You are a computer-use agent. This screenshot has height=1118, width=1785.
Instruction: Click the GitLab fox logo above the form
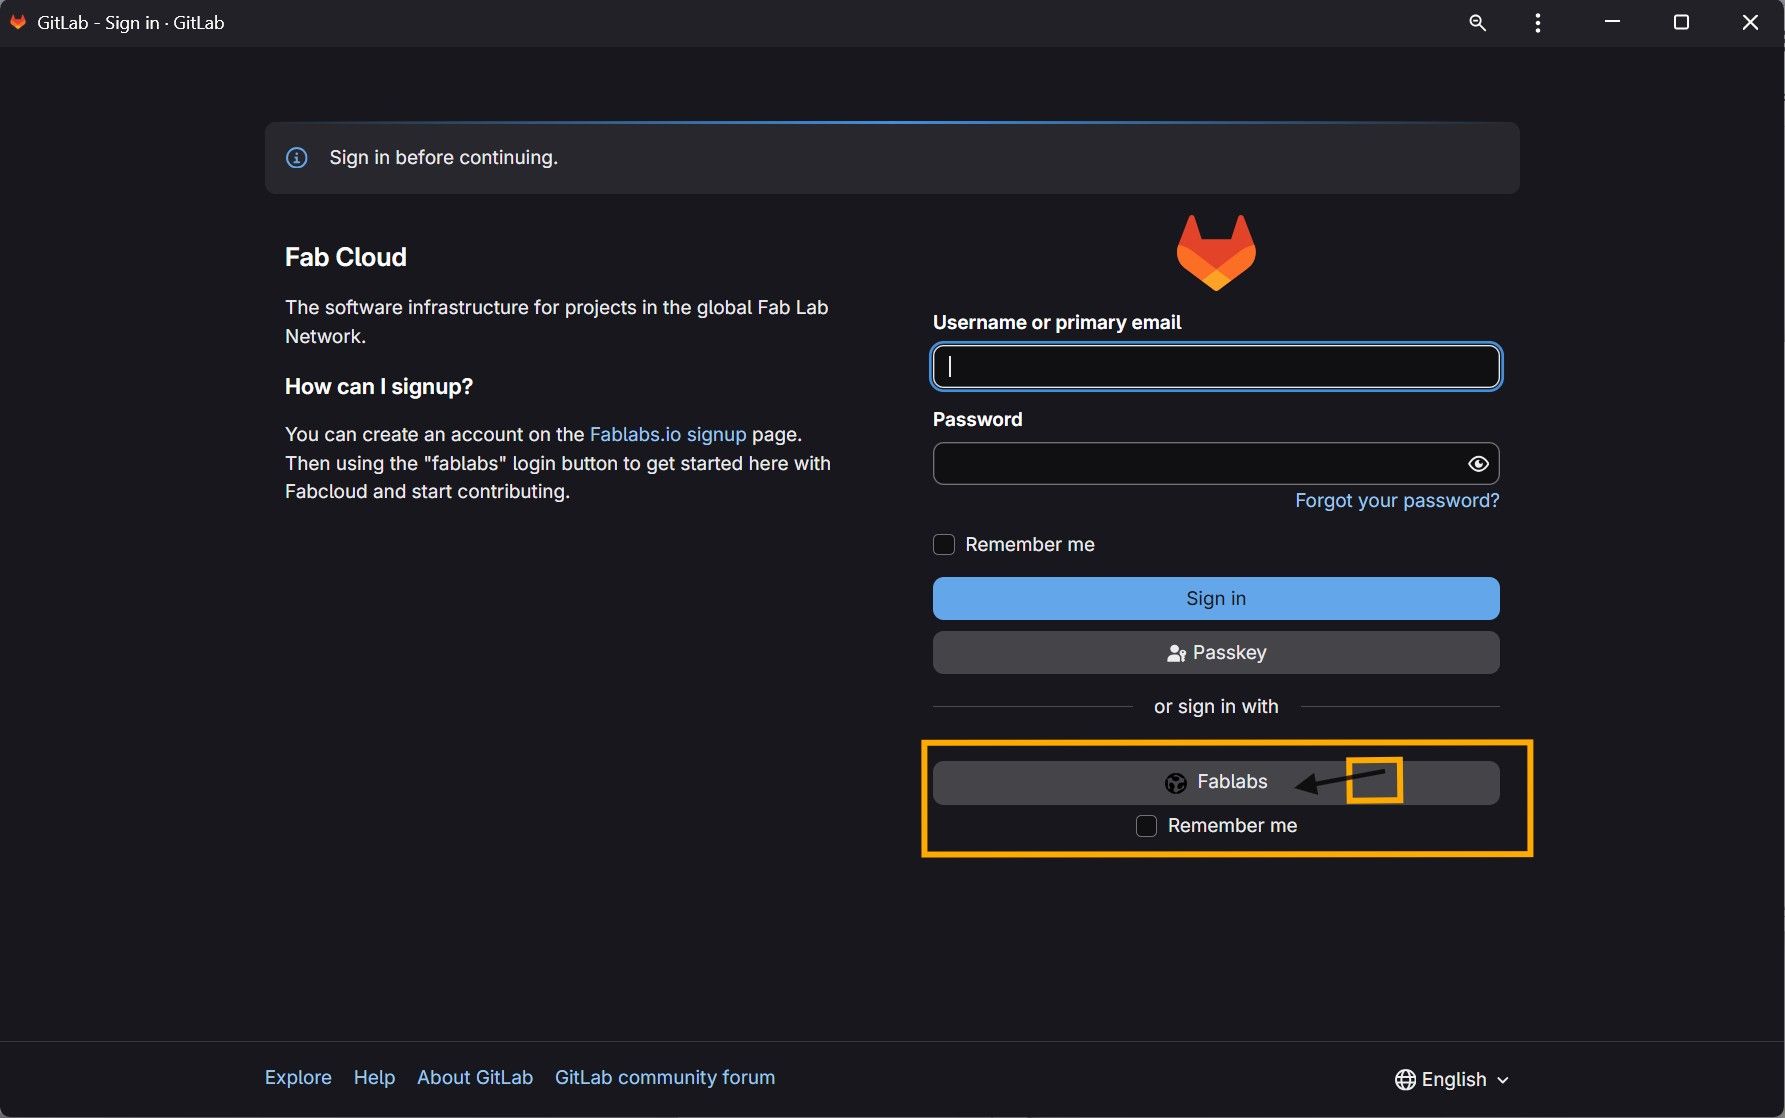(1216, 252)
